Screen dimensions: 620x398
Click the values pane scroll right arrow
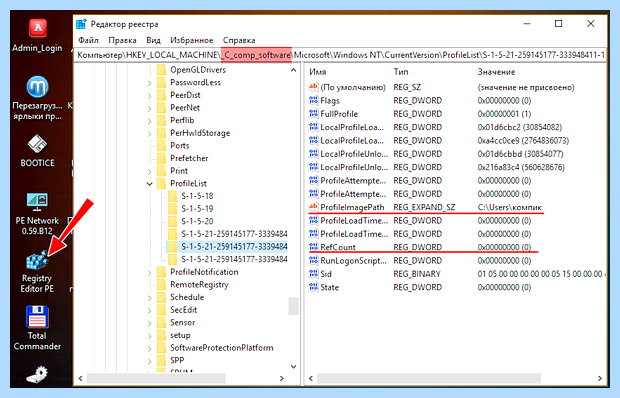point(600,378)
